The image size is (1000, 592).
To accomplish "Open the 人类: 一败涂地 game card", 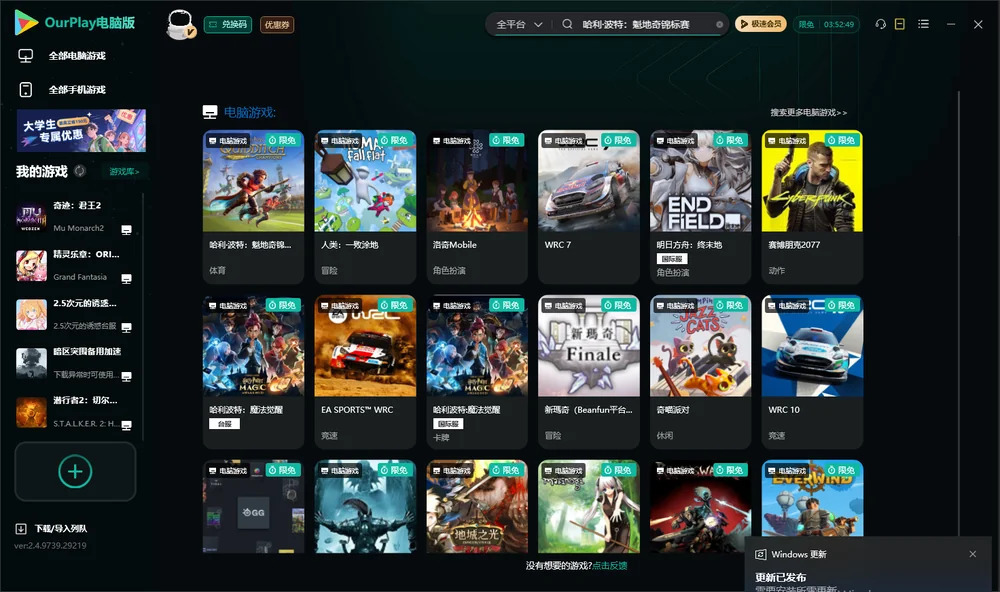I will [365, 207].
